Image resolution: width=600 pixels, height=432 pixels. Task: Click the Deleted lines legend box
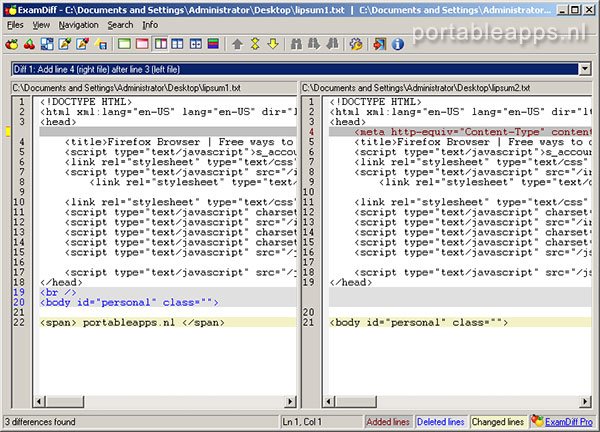[x=440, y=422]
